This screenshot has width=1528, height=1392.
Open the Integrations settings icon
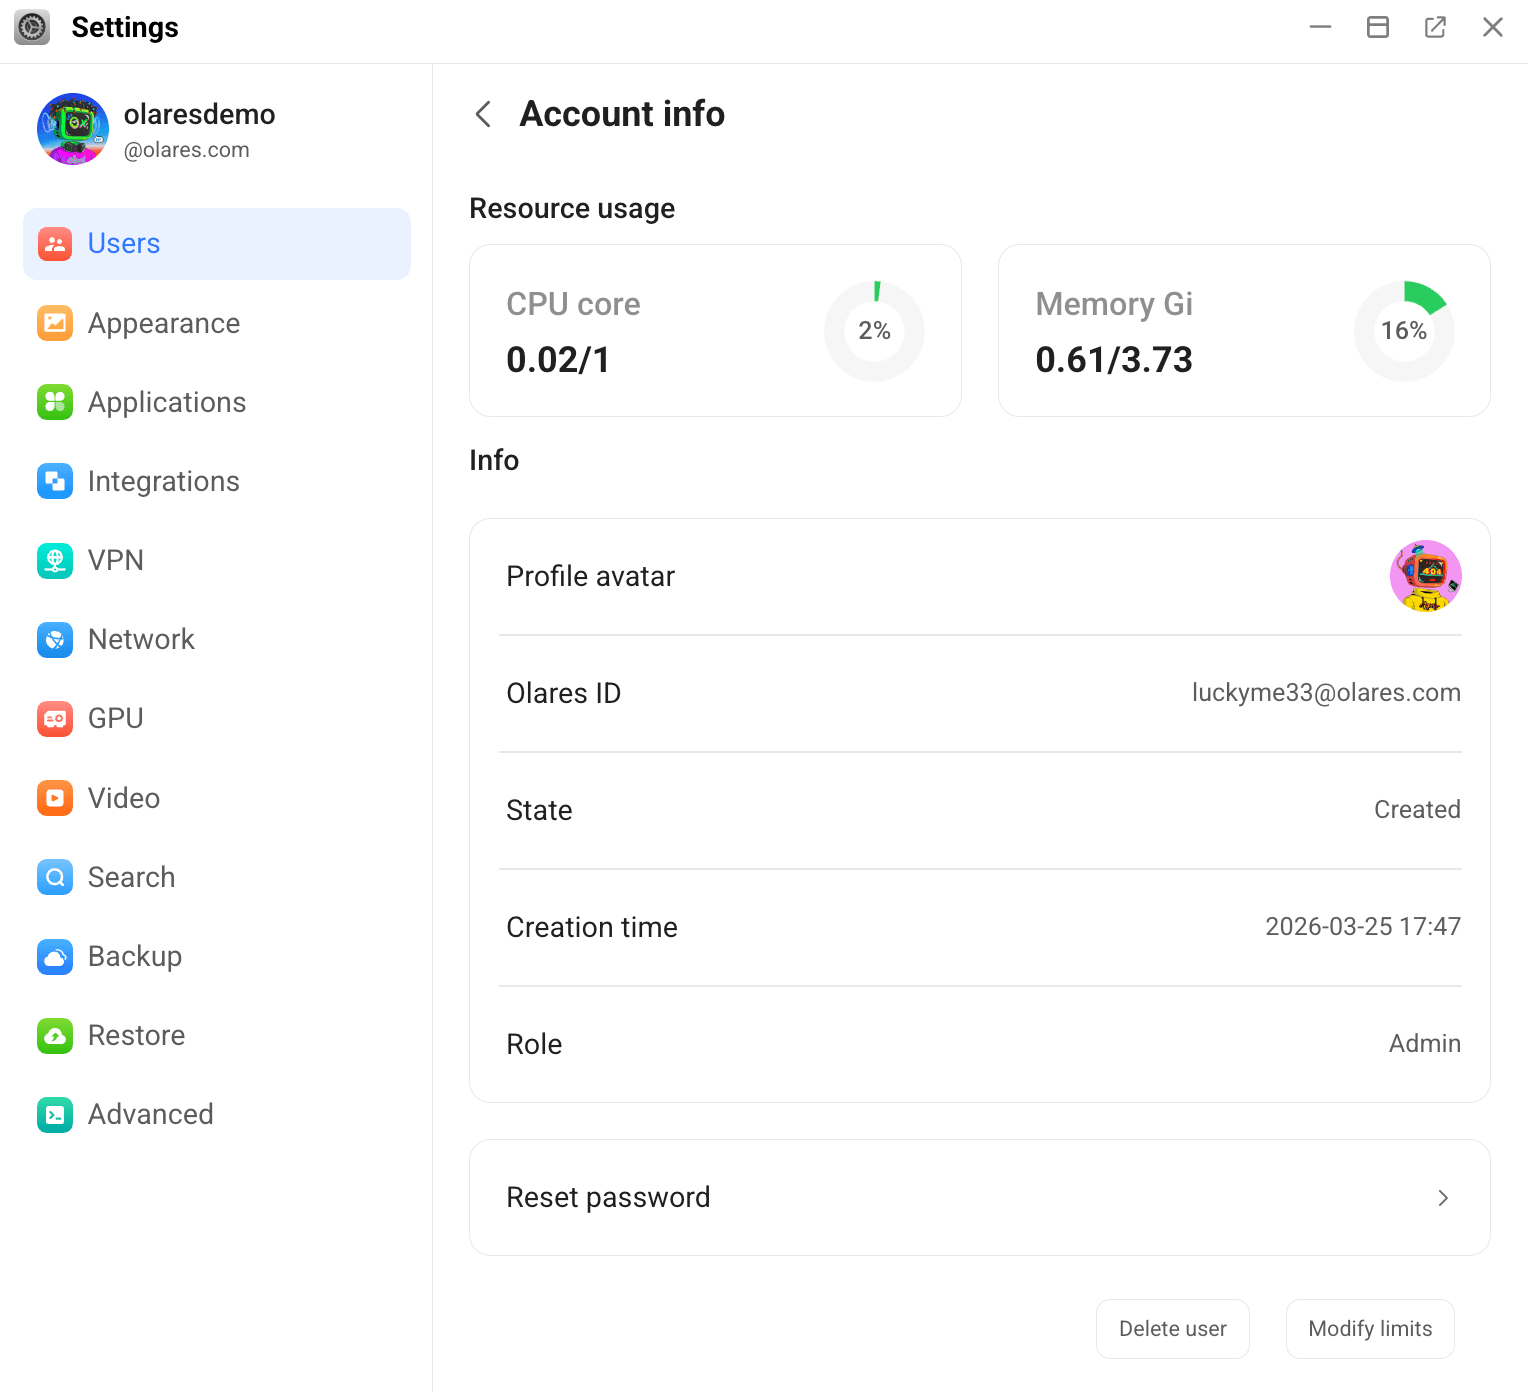(x=55, y=481)
